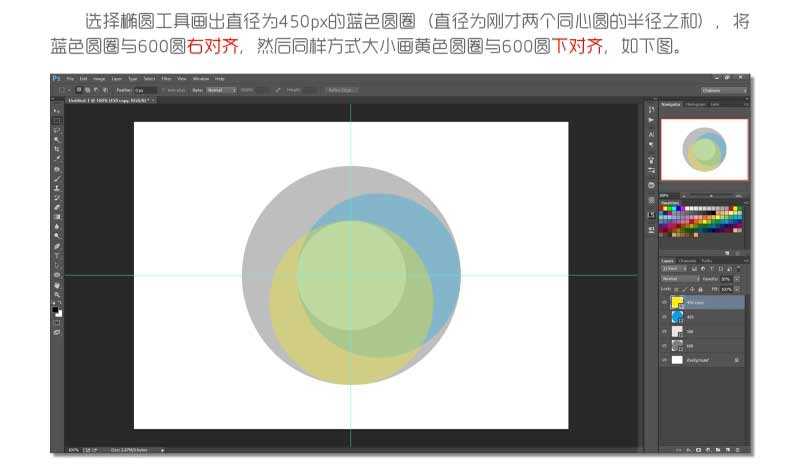Open the Window menu
This screenshot has height=467, width=800.
200,78
